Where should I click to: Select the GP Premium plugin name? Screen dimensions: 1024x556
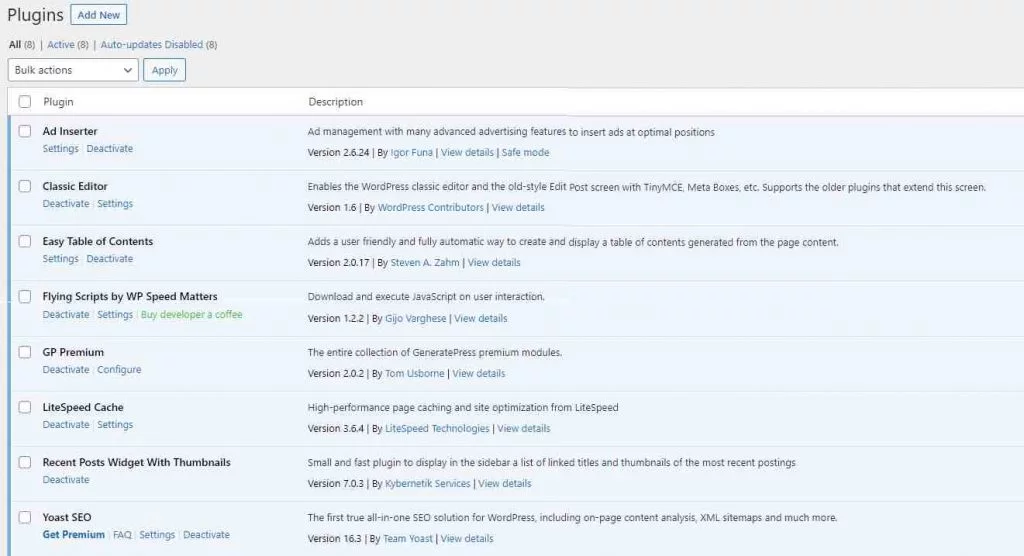pyautogui.click(x=73, y=352)
